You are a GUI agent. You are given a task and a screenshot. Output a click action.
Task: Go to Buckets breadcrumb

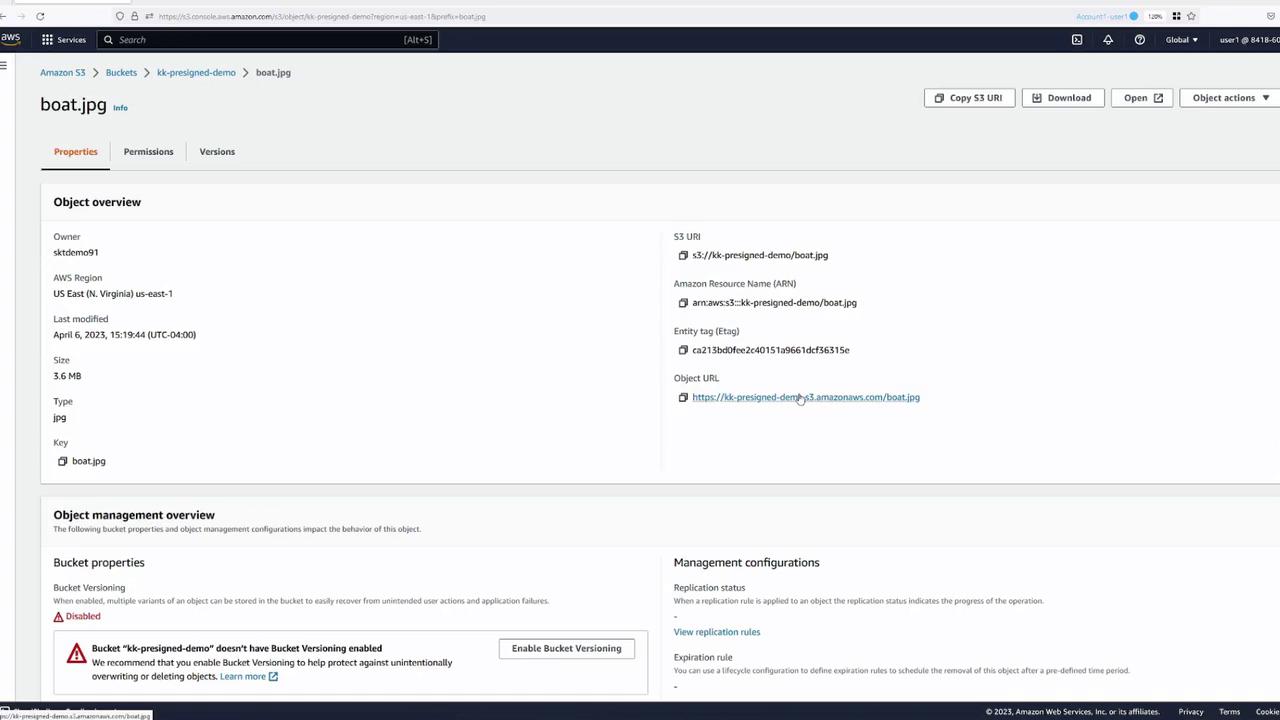coord(121,72)
